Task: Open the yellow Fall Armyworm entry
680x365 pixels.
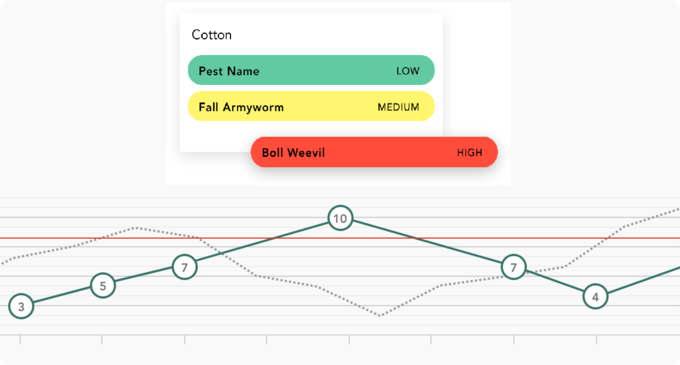Action: 311,106
